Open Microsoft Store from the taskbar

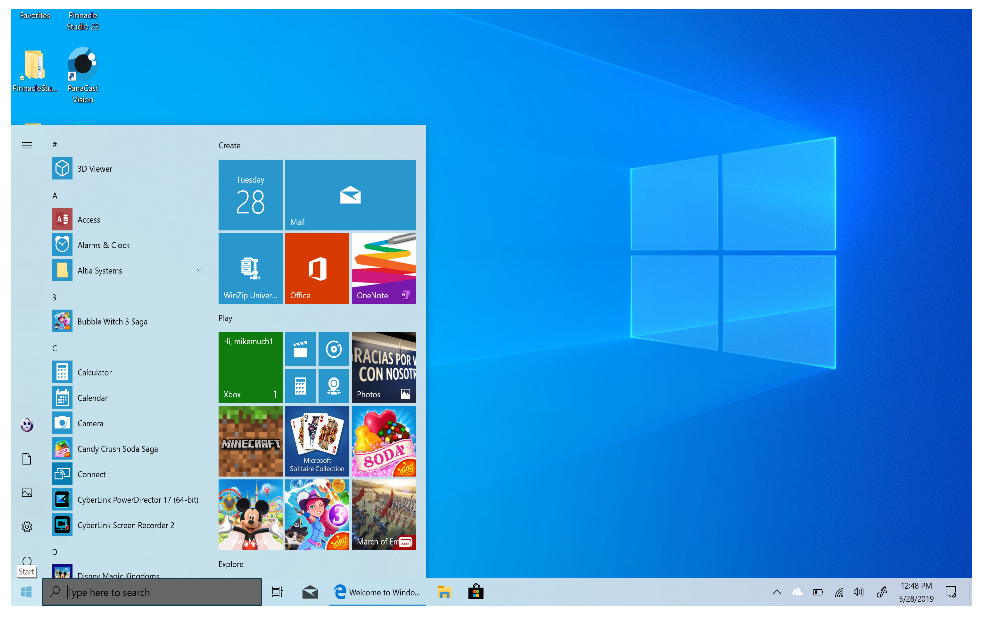[x=476, y=592]
